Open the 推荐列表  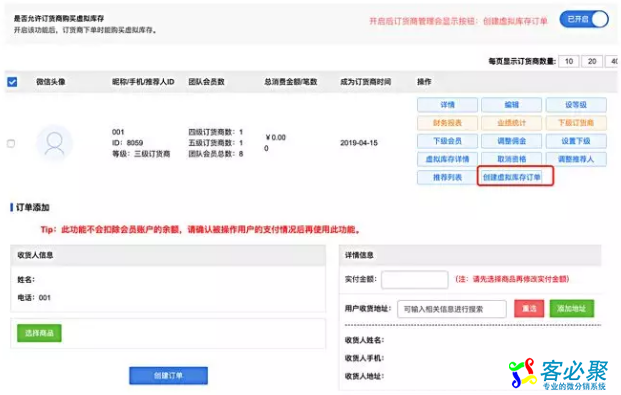[x=447, y=177]
